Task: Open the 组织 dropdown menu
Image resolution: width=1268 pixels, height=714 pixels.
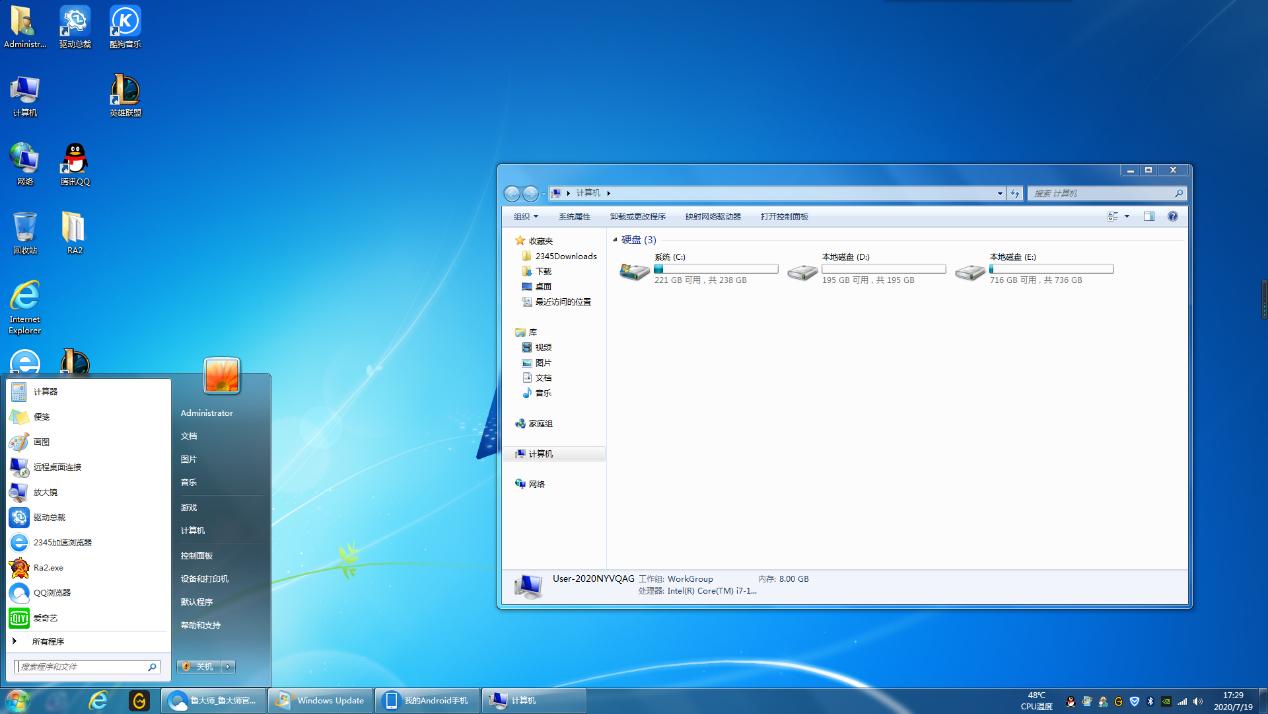Action: 524,216
